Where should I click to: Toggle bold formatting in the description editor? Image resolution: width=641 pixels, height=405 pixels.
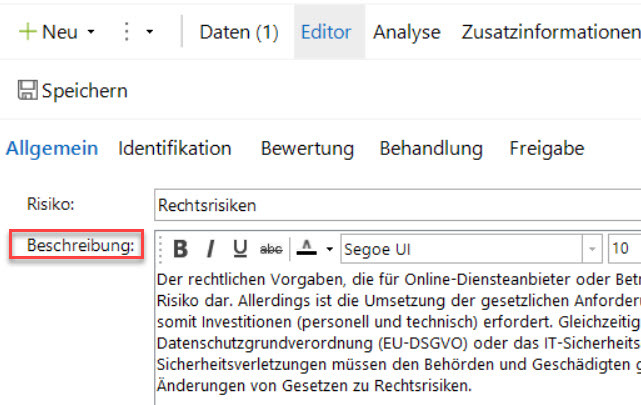coord(181,248)
